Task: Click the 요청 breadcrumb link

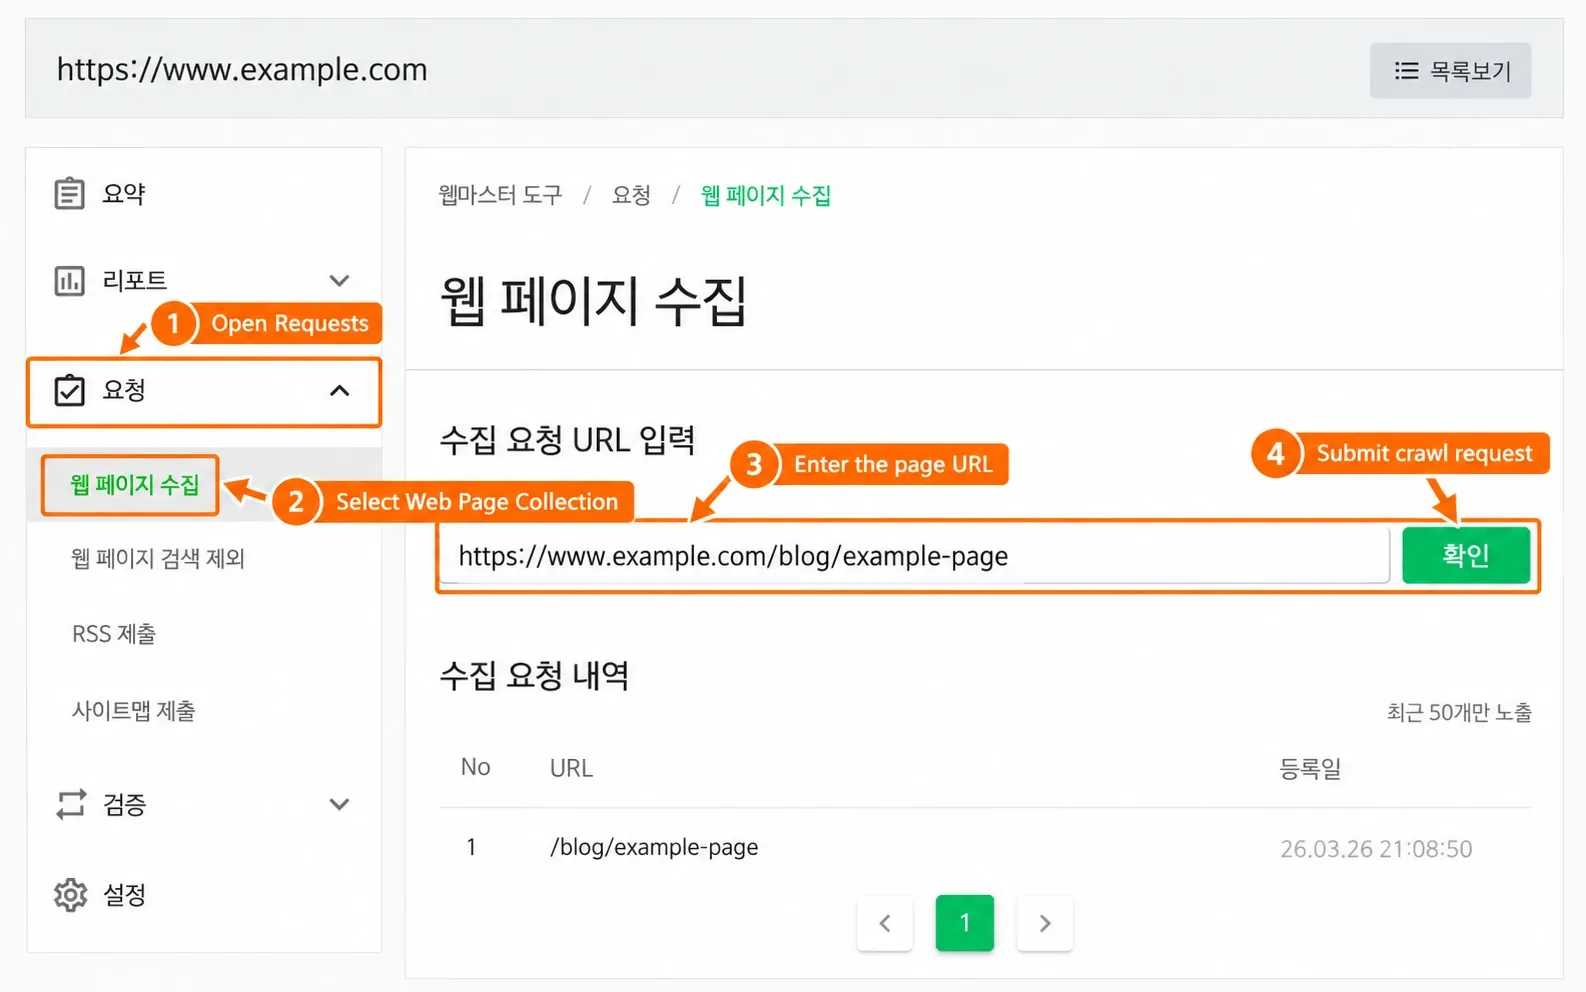Action: click(x=631, y=195)
